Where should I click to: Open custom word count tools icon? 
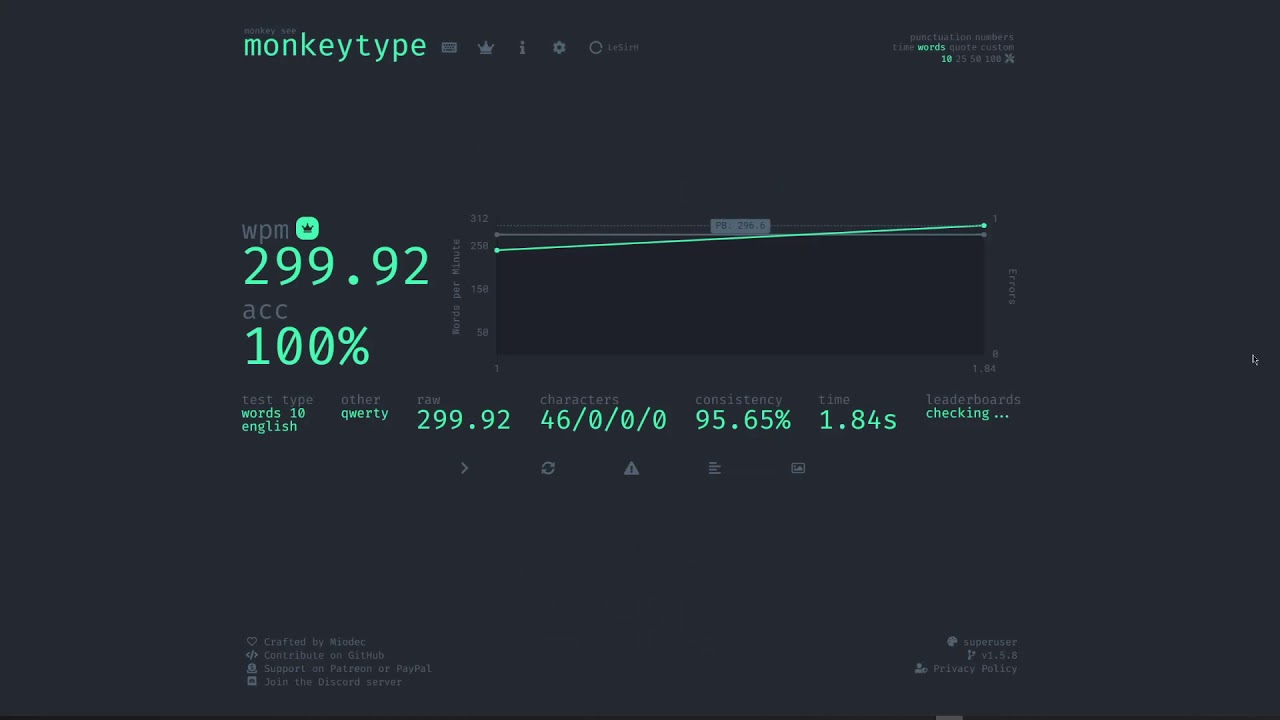1009,59
